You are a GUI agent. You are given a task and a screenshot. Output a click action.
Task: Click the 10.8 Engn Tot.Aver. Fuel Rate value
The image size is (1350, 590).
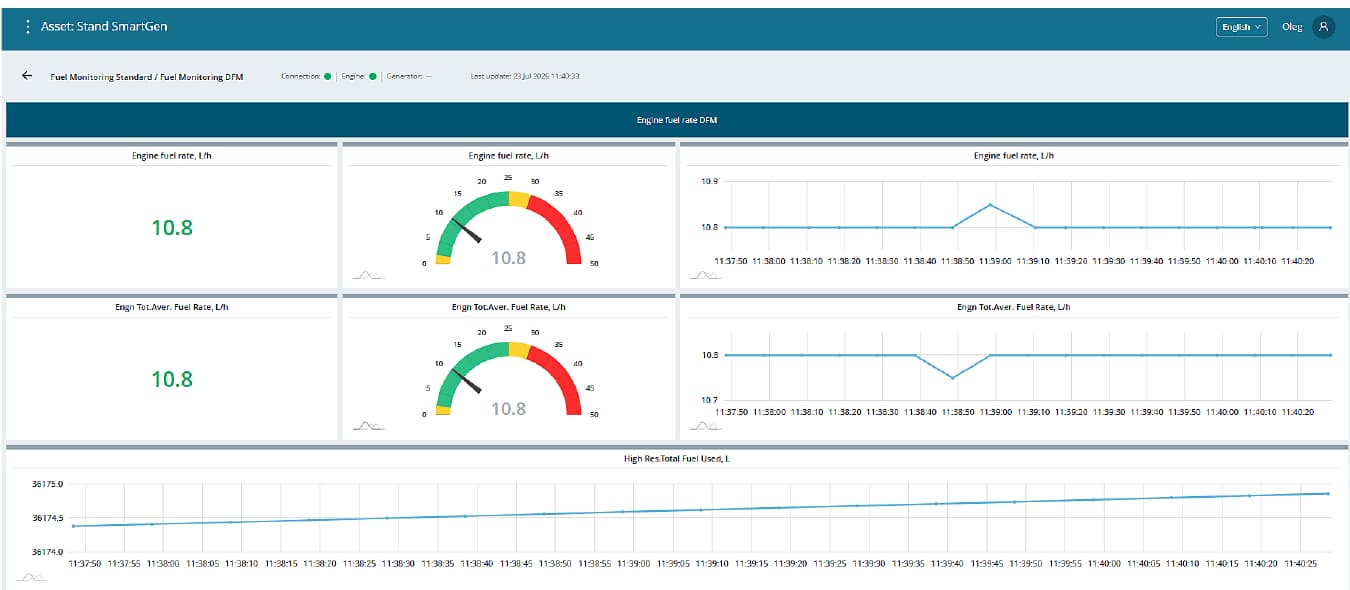[172, 379]
